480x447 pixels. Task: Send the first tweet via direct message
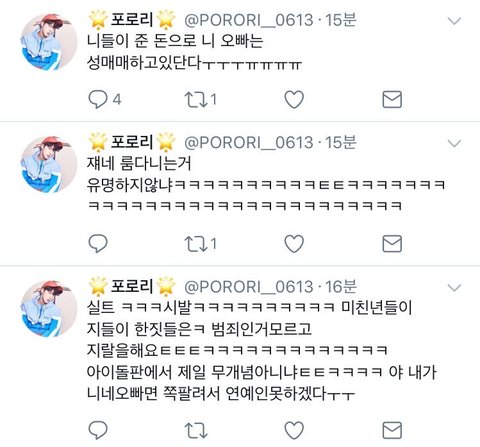click(x=392, y=99)
